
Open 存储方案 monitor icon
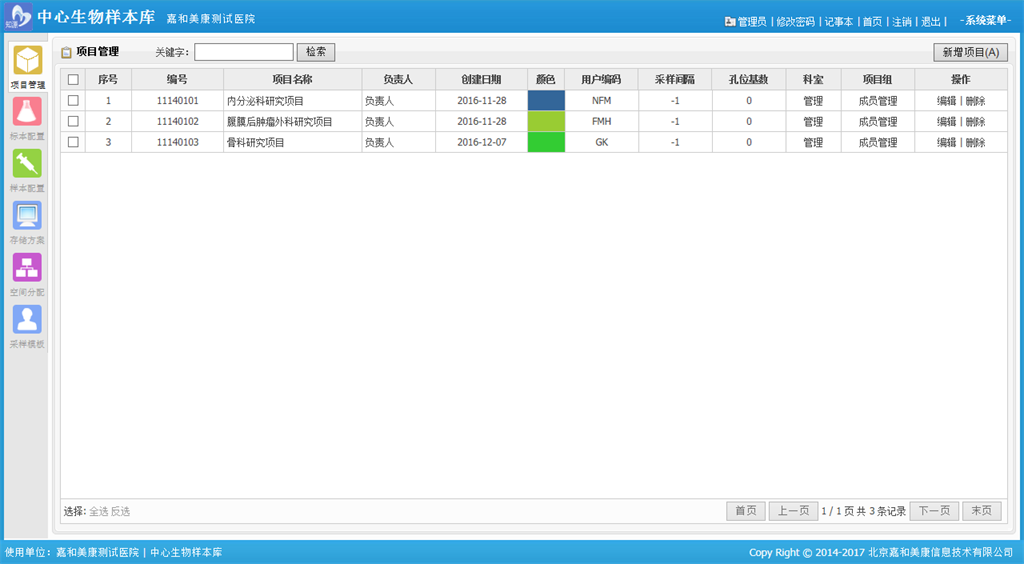(27, 216)
